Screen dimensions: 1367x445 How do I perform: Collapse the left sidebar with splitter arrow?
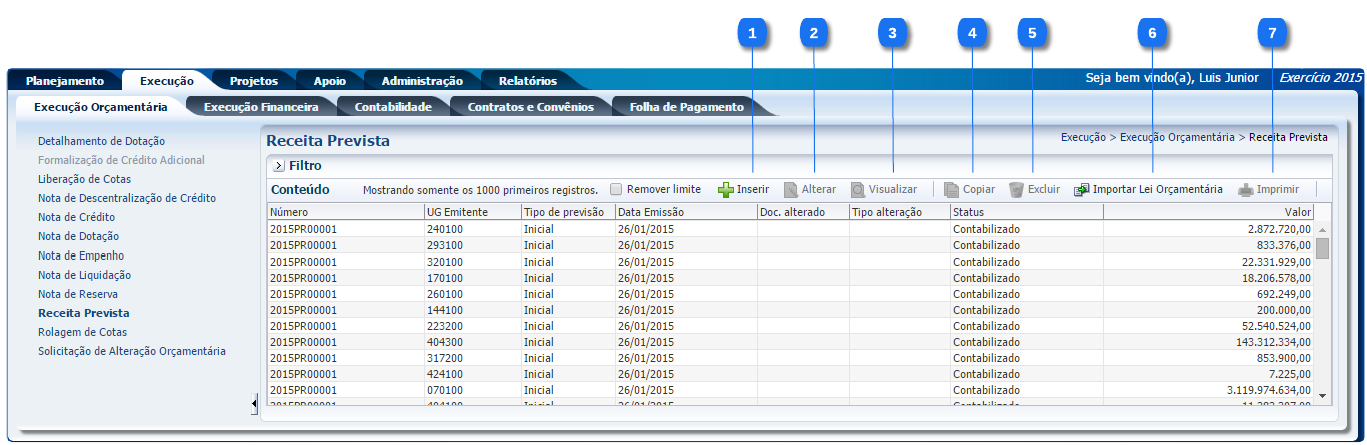pos(254,403)
